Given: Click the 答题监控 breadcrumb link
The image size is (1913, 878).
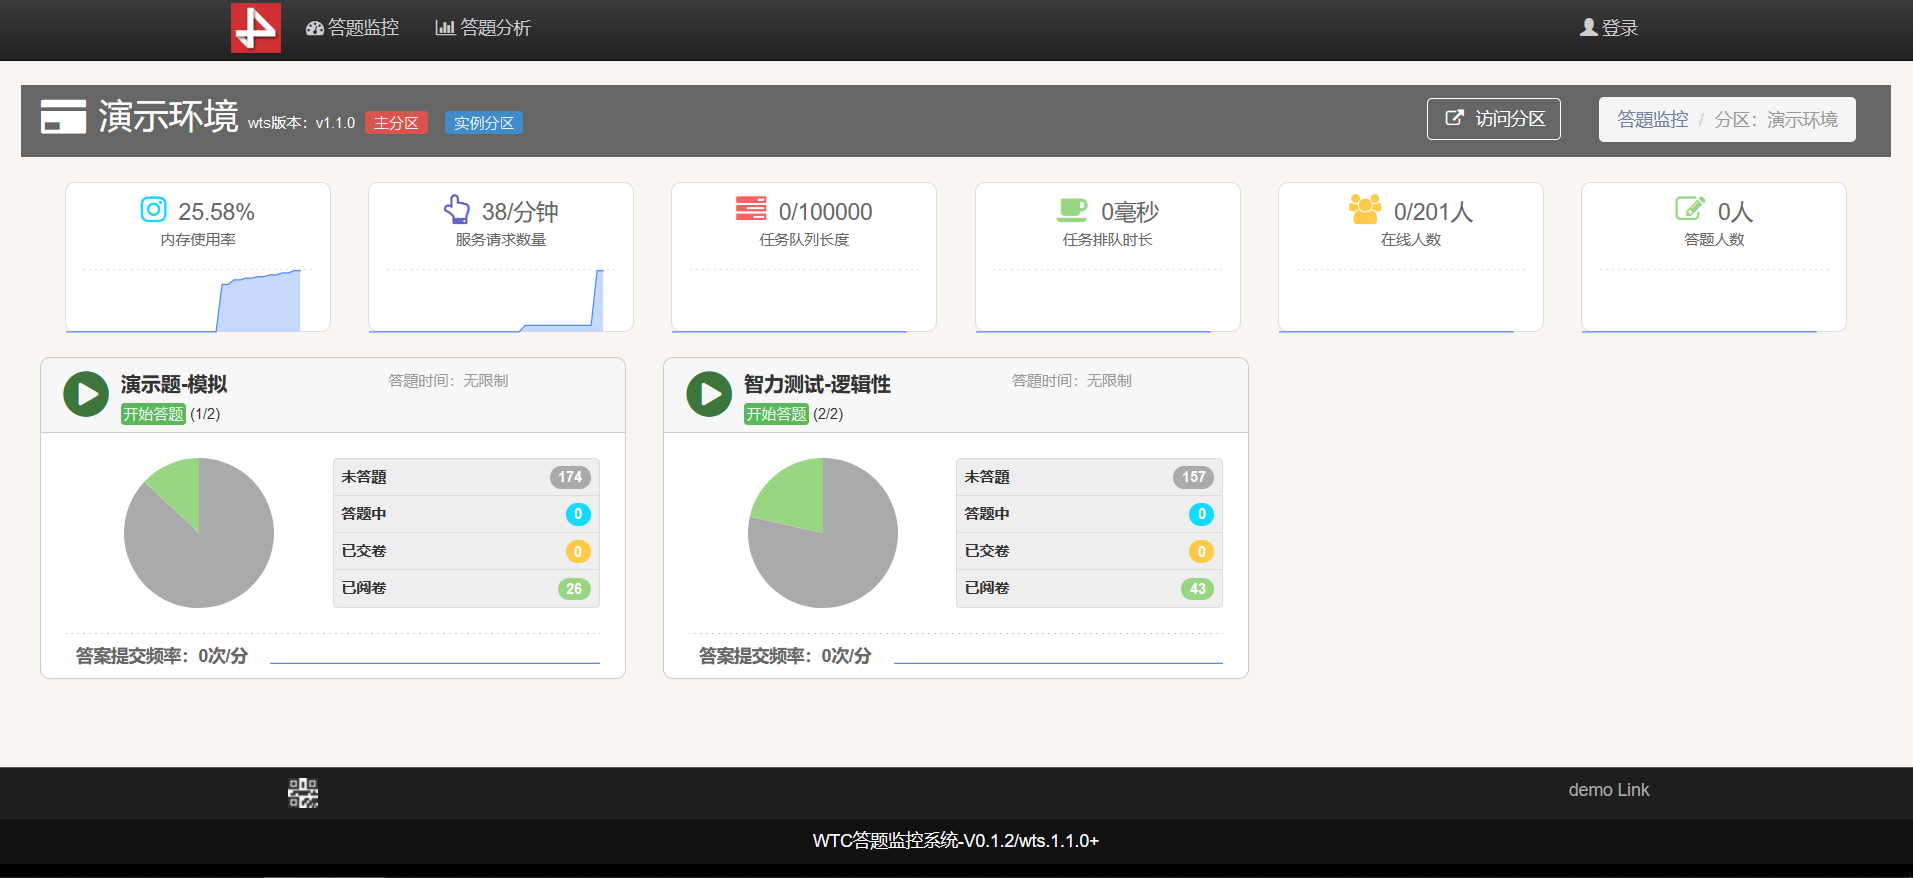Looking at the screenshot, I should [1652, 120].
